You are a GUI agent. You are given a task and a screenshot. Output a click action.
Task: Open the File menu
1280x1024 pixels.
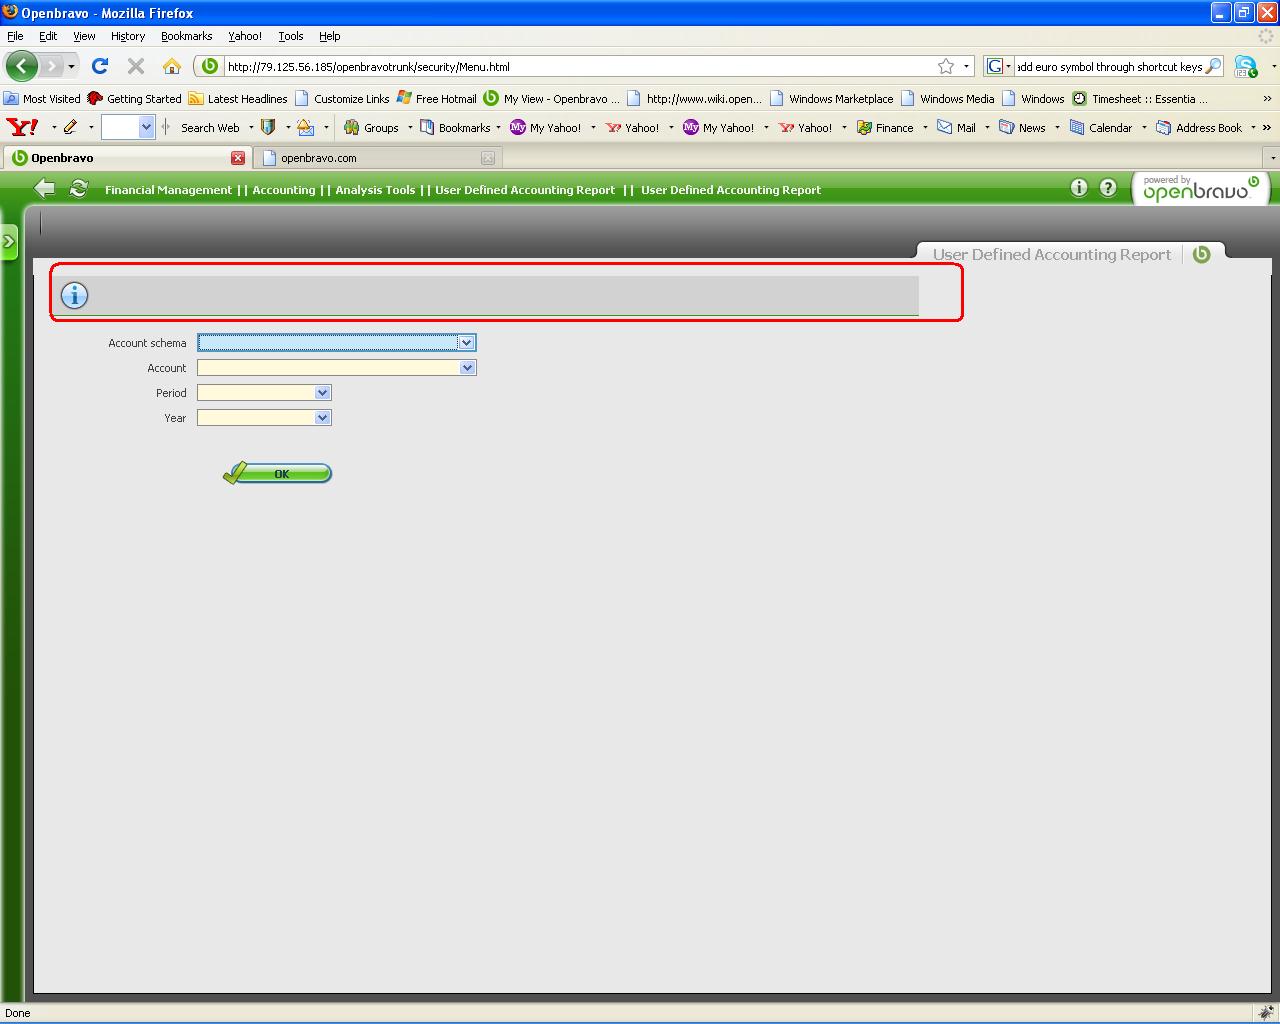point(15,35)
